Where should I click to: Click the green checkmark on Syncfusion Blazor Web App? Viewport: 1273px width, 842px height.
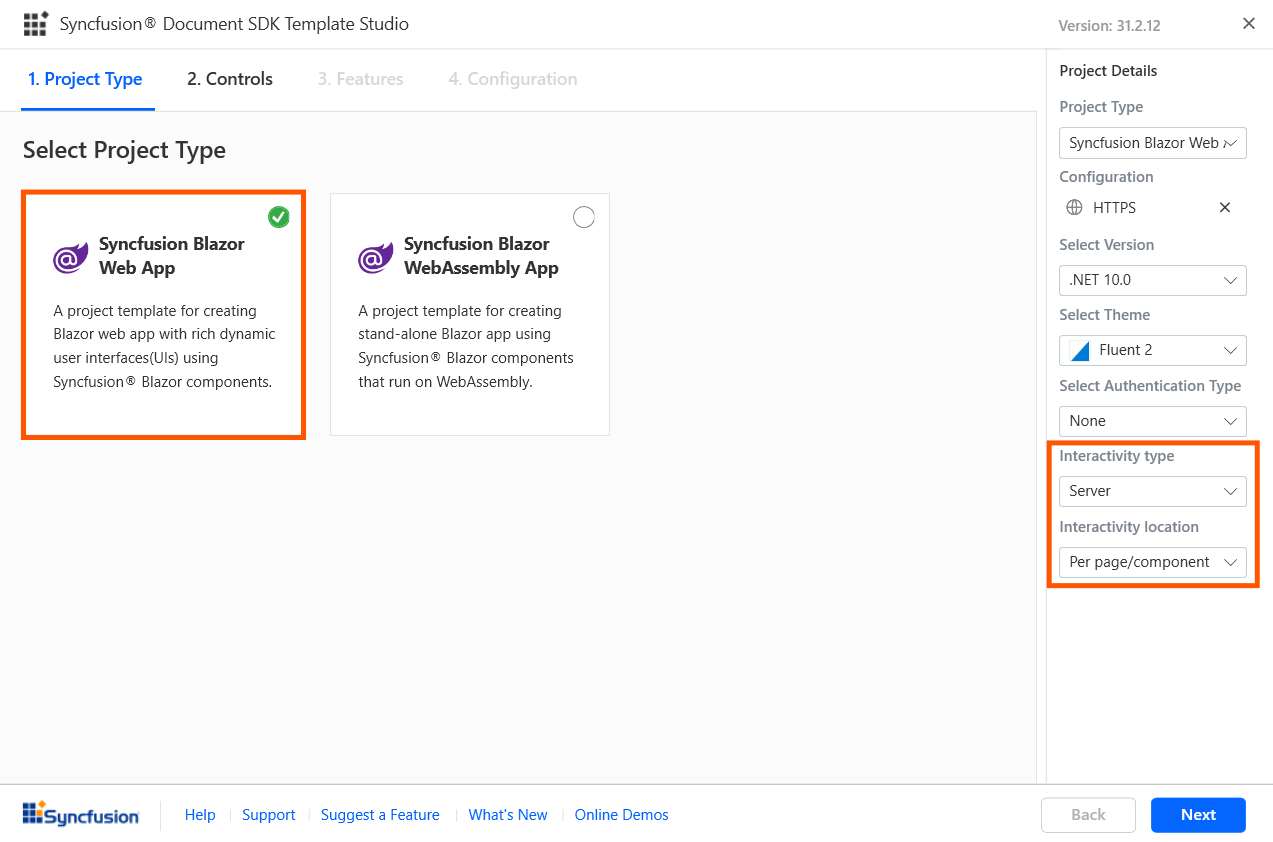click(x=279, y=216)
